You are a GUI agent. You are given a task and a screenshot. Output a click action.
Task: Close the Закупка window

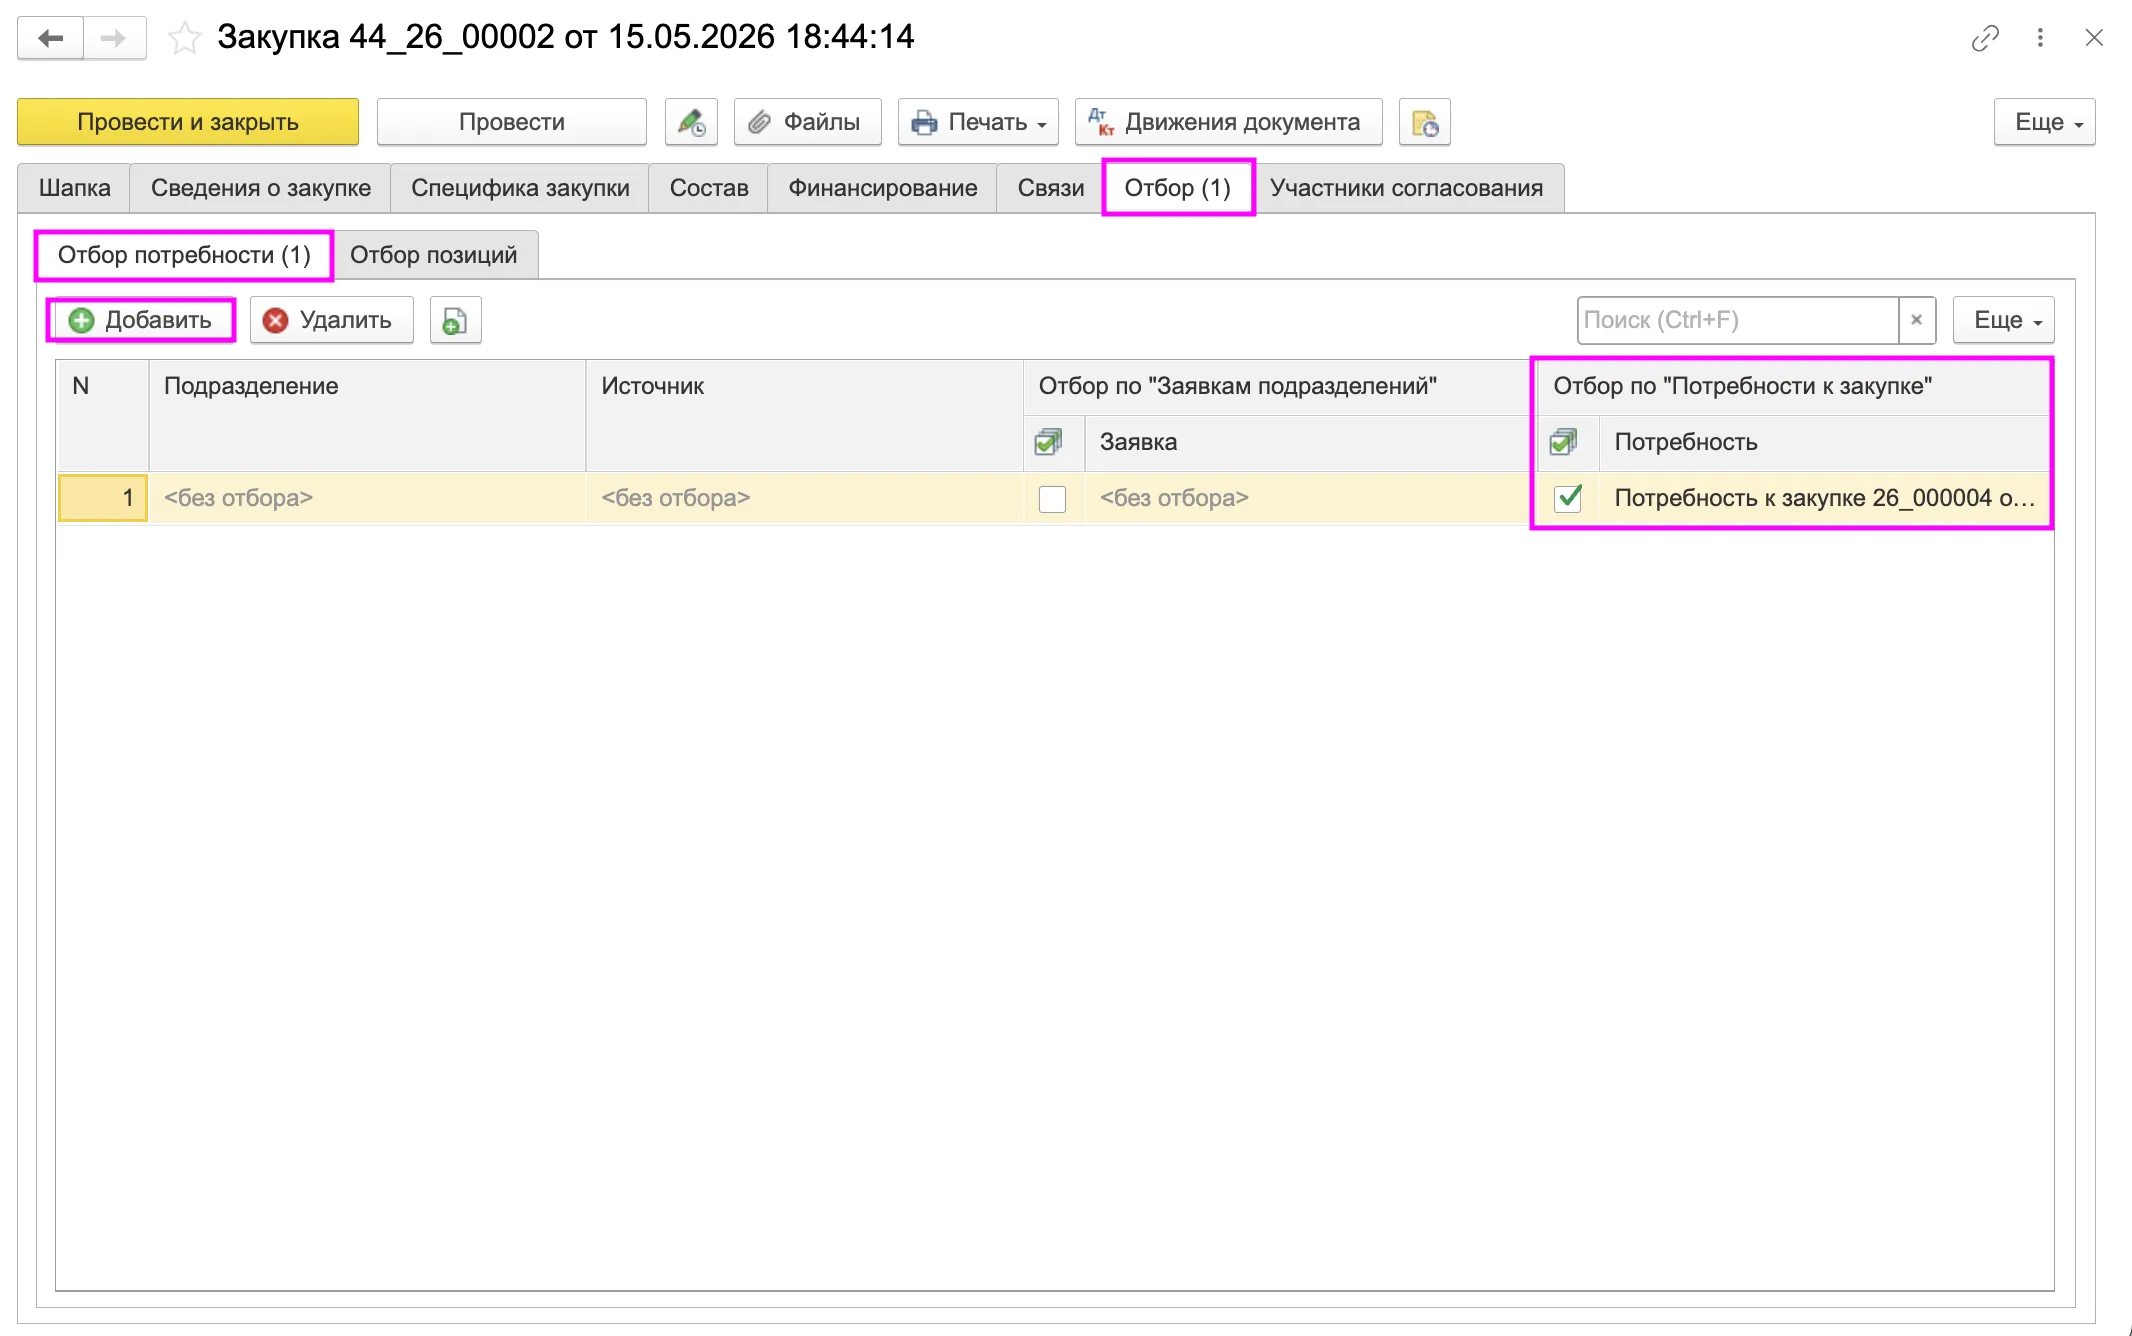tap(2094, 38)
